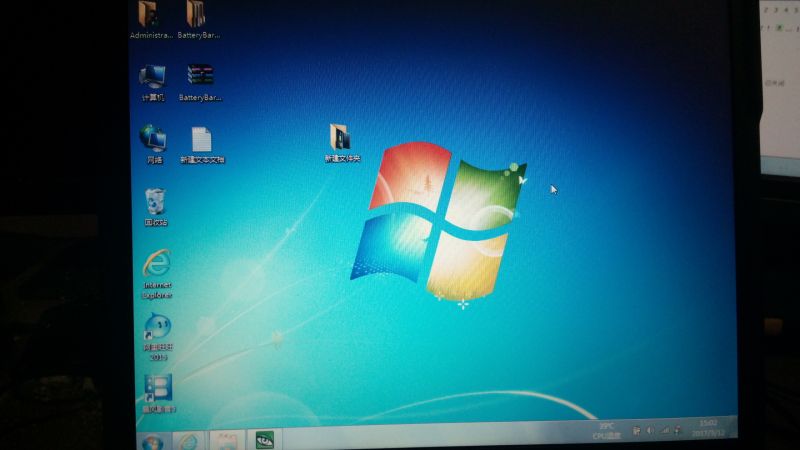Select the blue smiley 2013 shortcut icon
800x450 pixels.
[157, 337]
